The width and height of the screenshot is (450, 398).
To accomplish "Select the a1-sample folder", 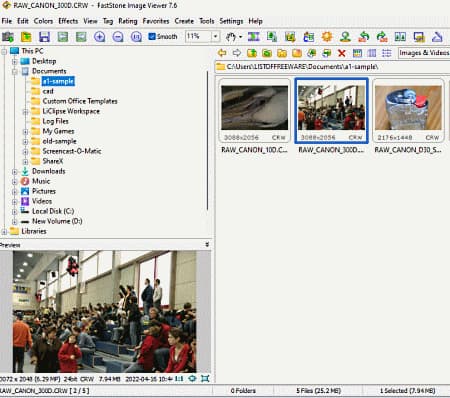I will pos(58,81).
